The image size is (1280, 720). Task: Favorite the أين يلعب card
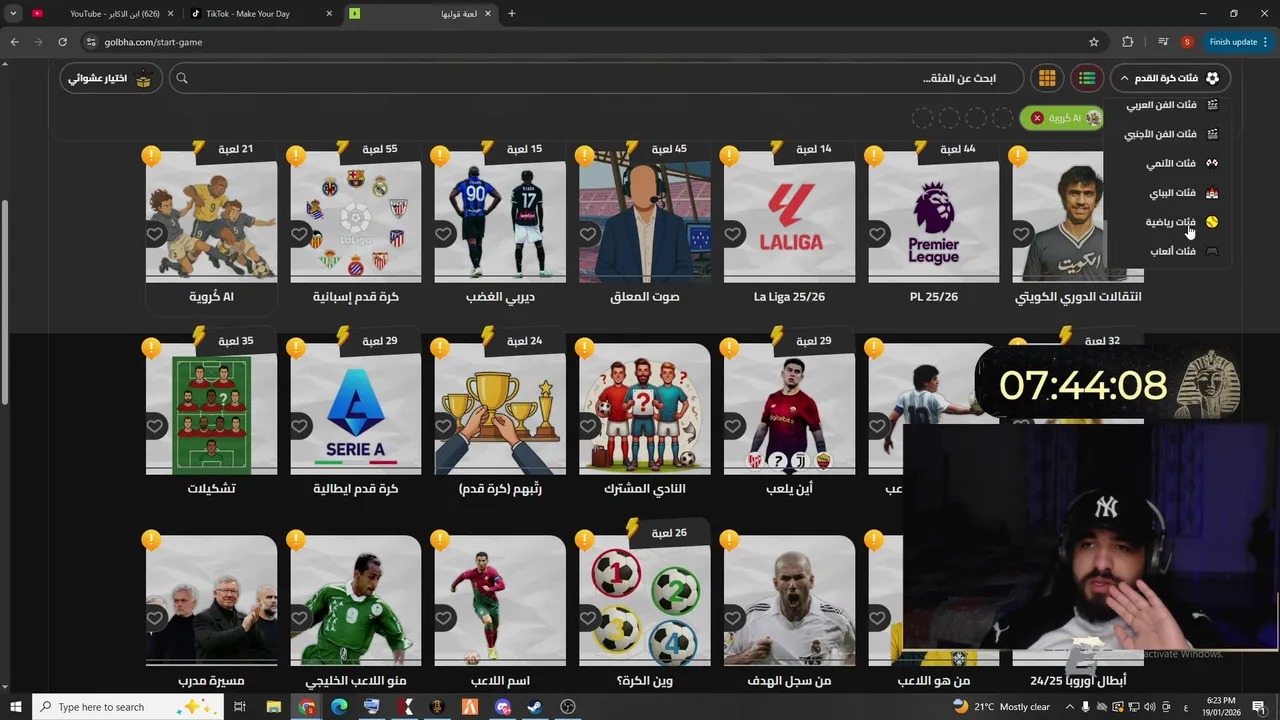pos(732,426)
